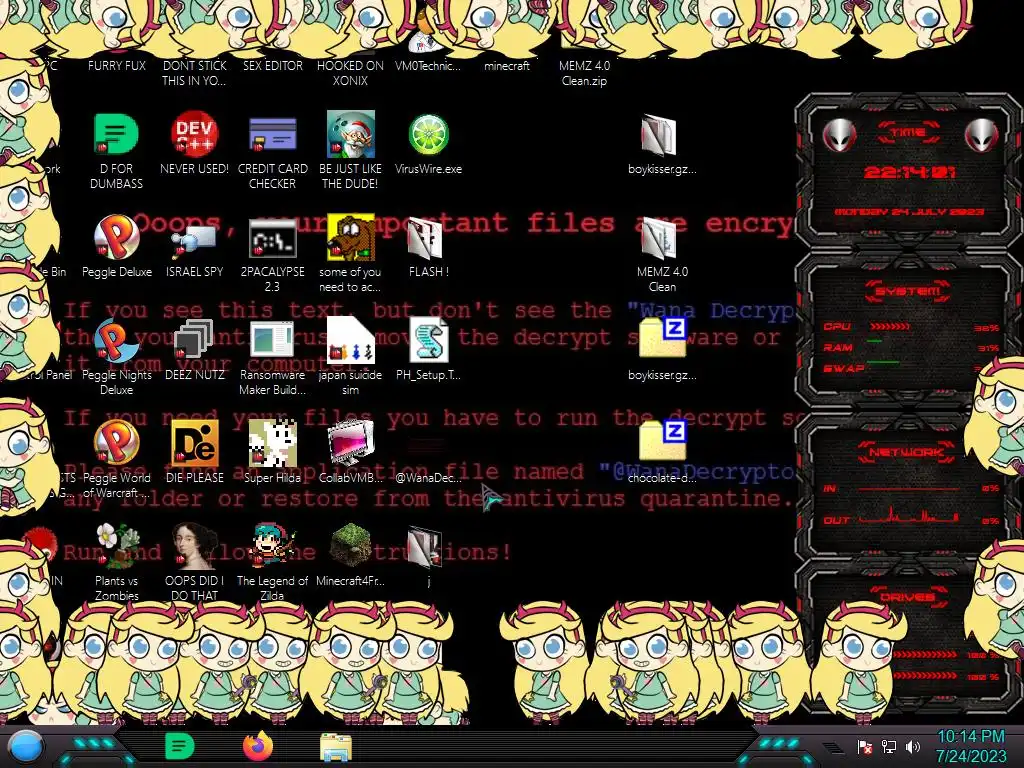Image resolution: width=1024 pixels, height=768 pixels.
Task: Select the @WanaDec... desktop label
Action: (428, 477)
